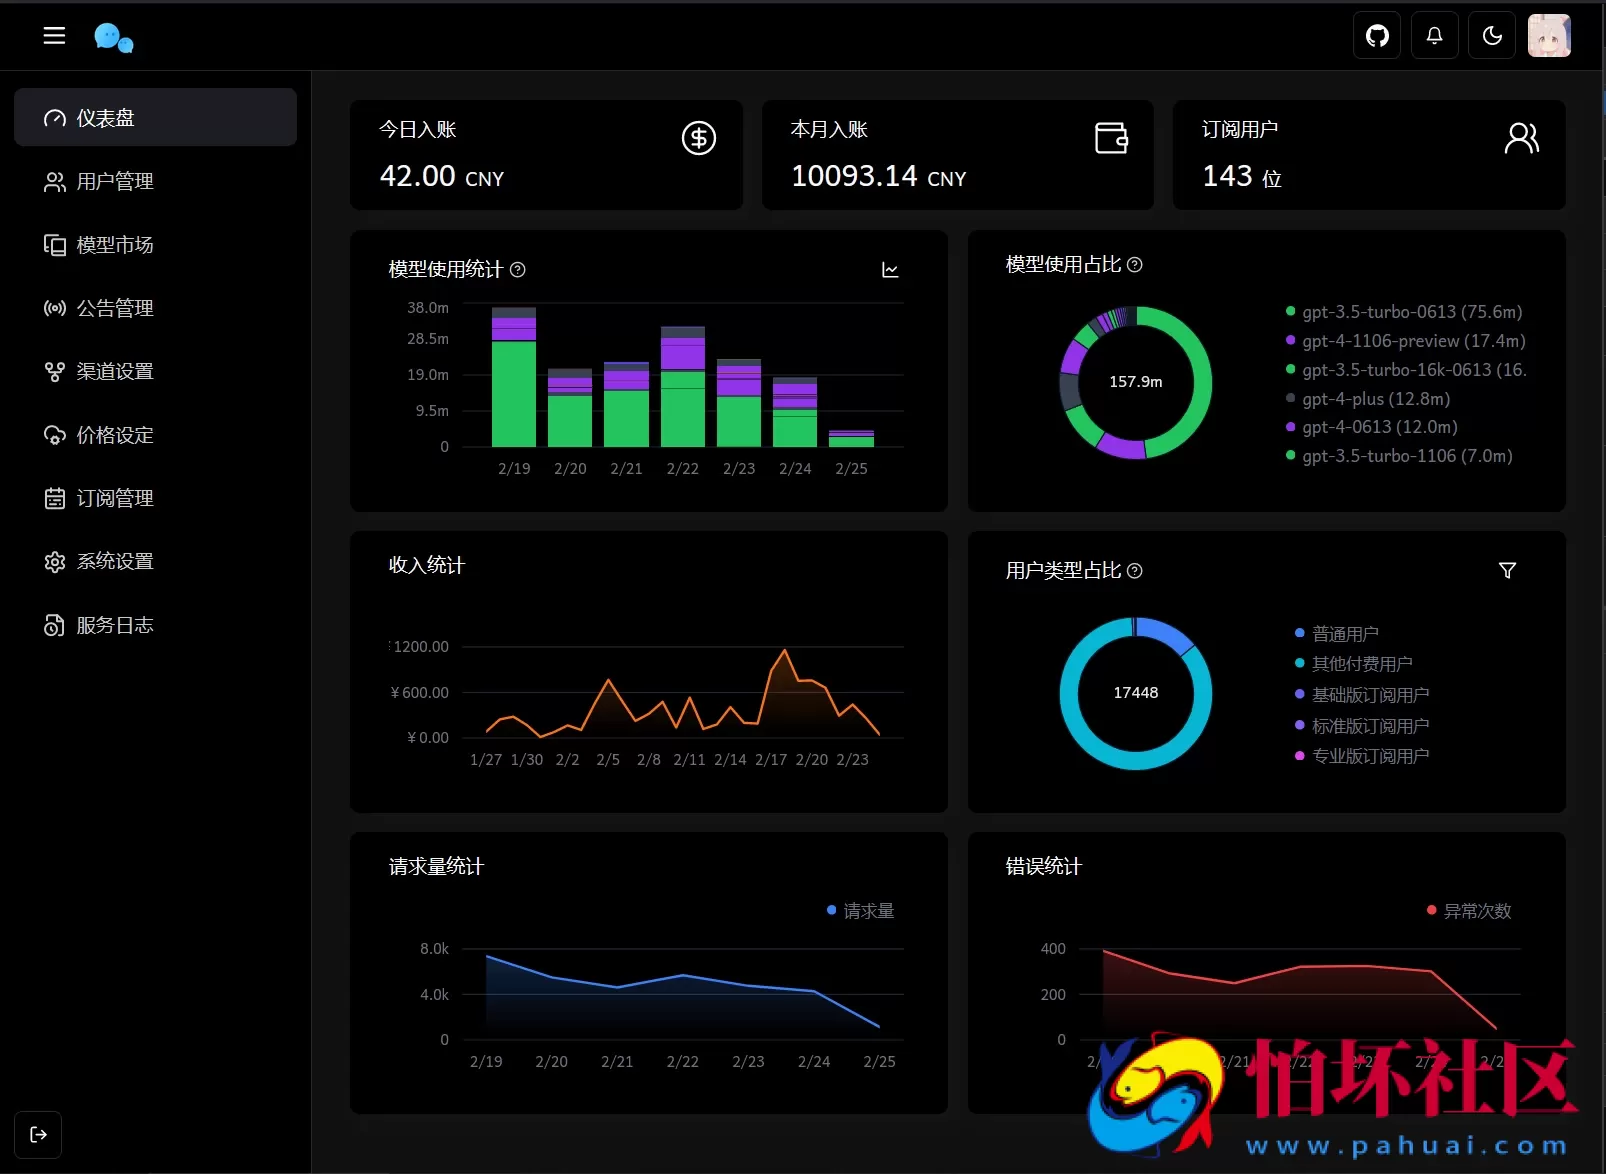This screenshot has height=1174, width=1606.
Task: Click the logout icon at sidebar bottom
Action: [x=38, y=1134]
